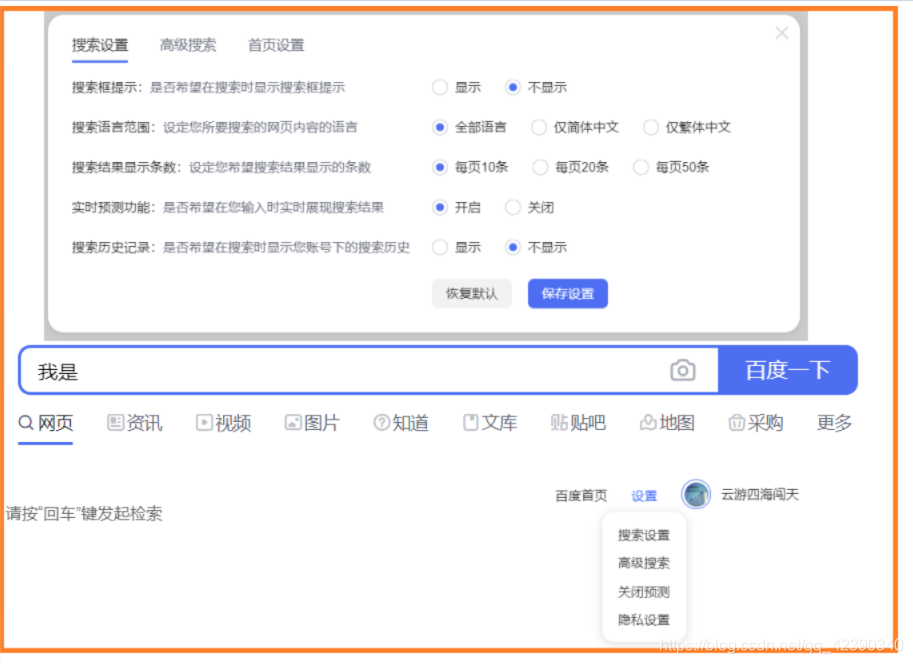This screenshot has width=913, height=664.
Task: Switch to the 高级搜索 tab
Action: pos(187,45)
